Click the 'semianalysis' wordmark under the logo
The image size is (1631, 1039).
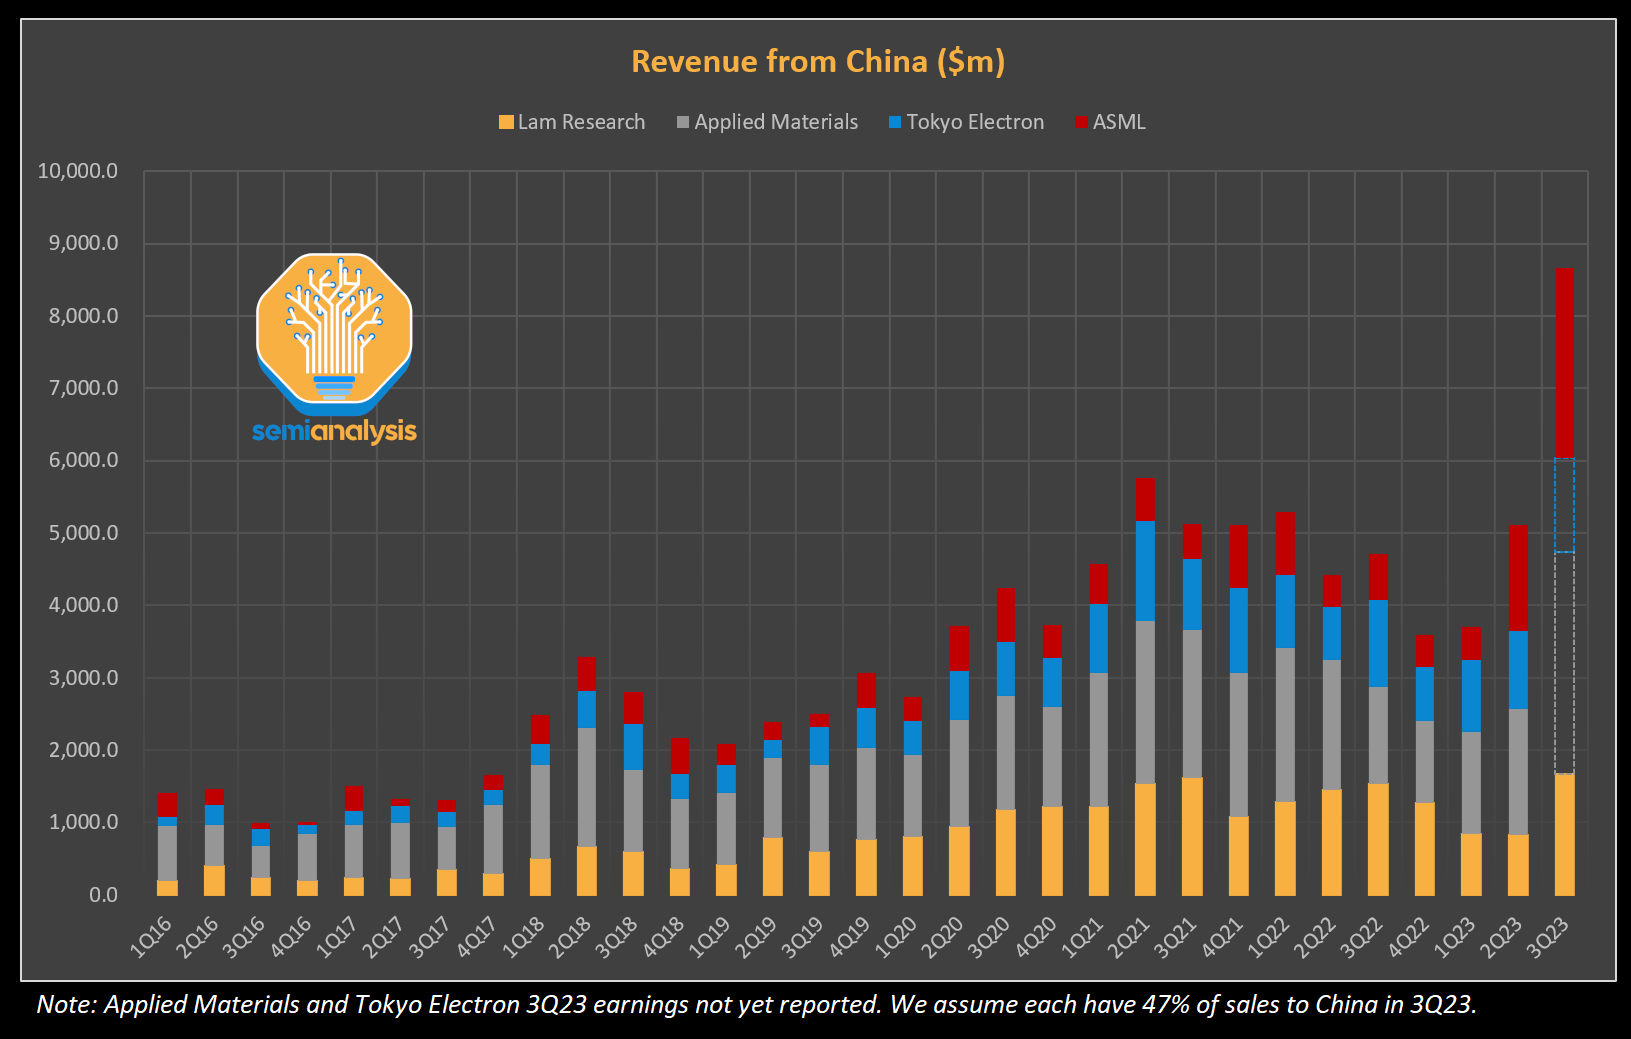click(x=334, y=431)
